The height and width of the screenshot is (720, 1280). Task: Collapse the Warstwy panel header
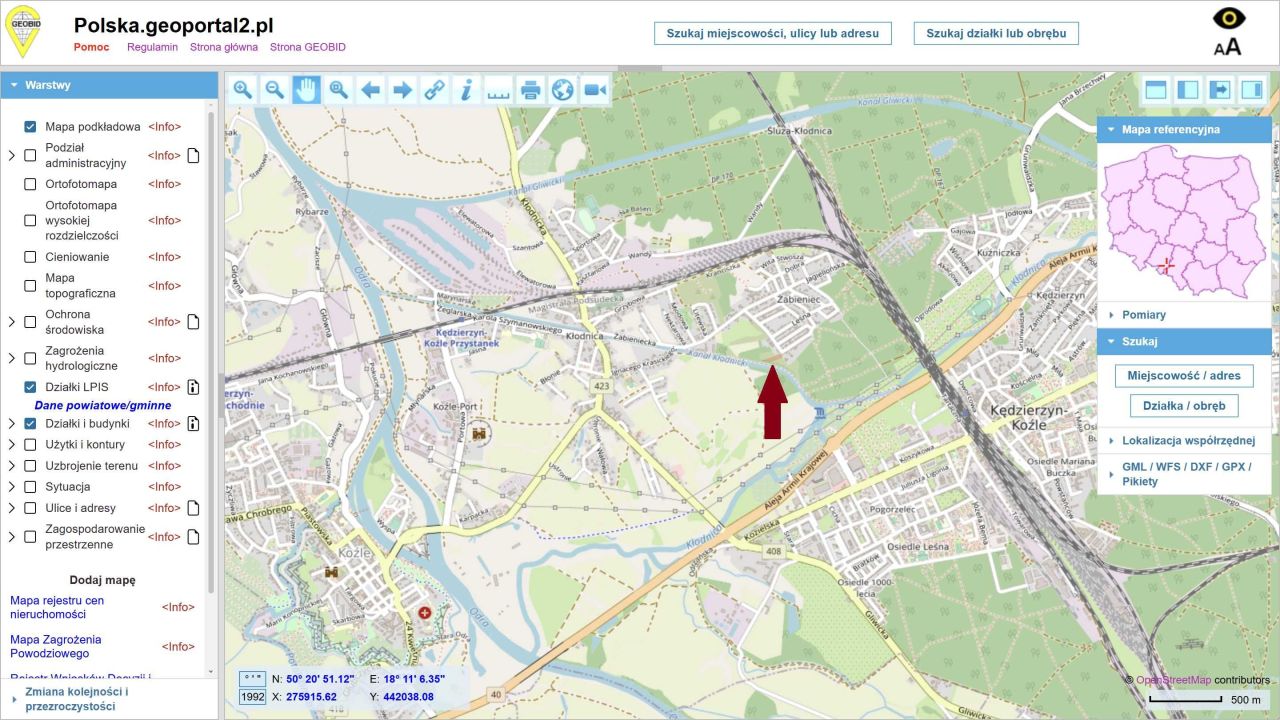tap(109, 85)
